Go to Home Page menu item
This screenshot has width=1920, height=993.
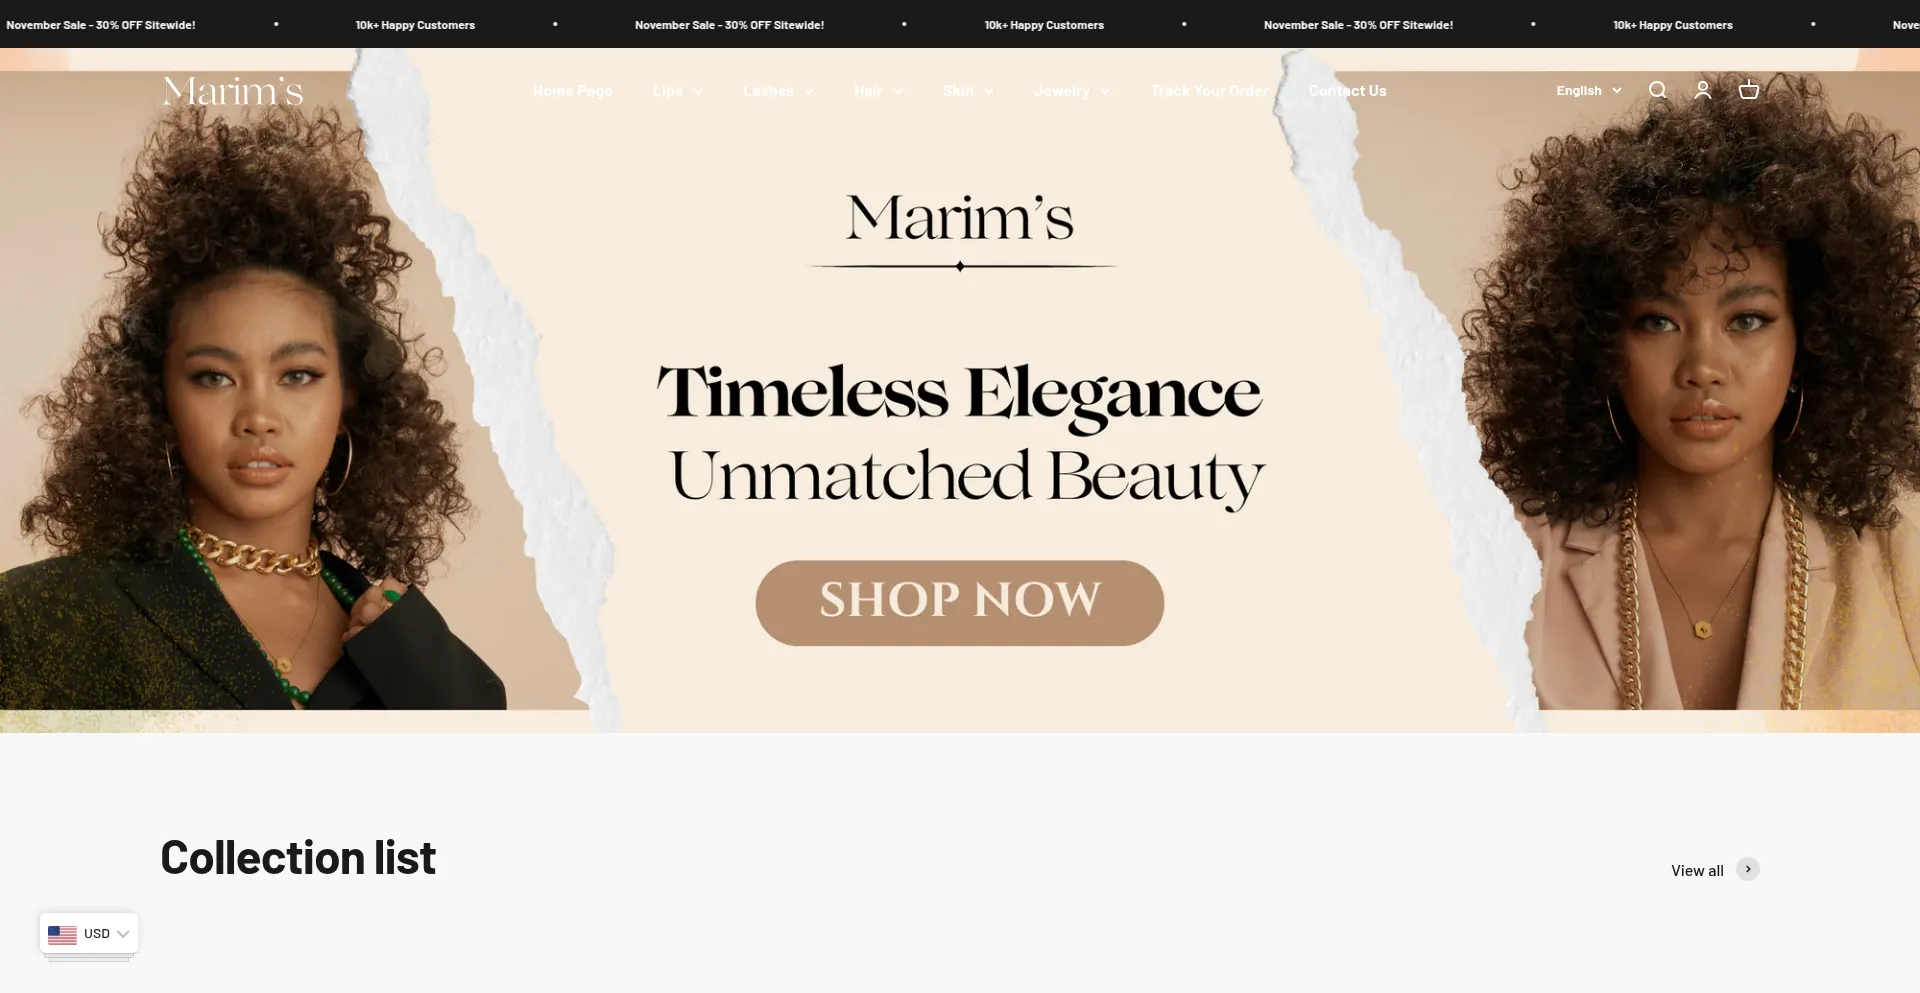point(572,91)
